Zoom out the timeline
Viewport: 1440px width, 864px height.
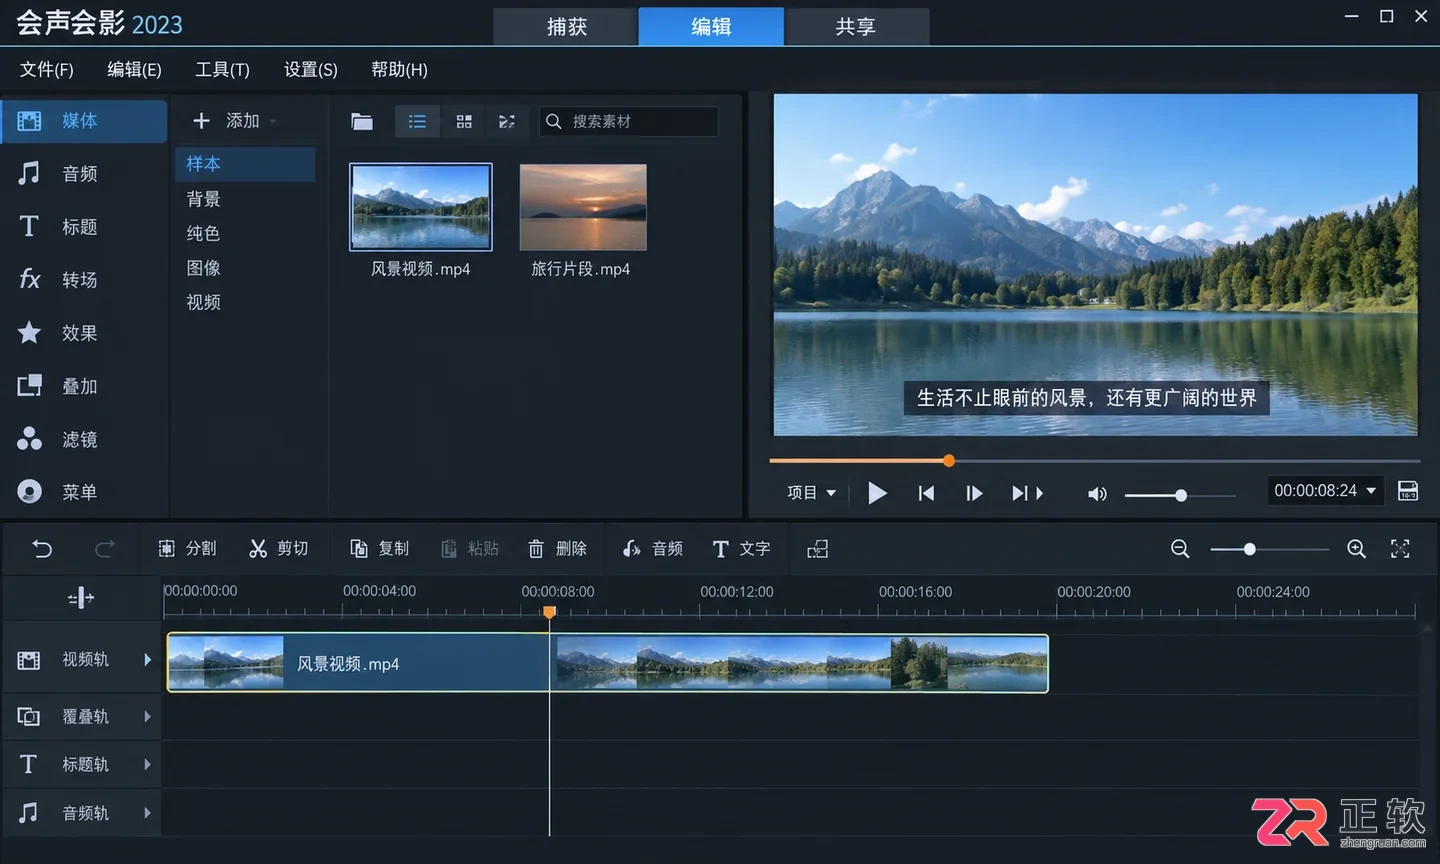[1180, 549]
